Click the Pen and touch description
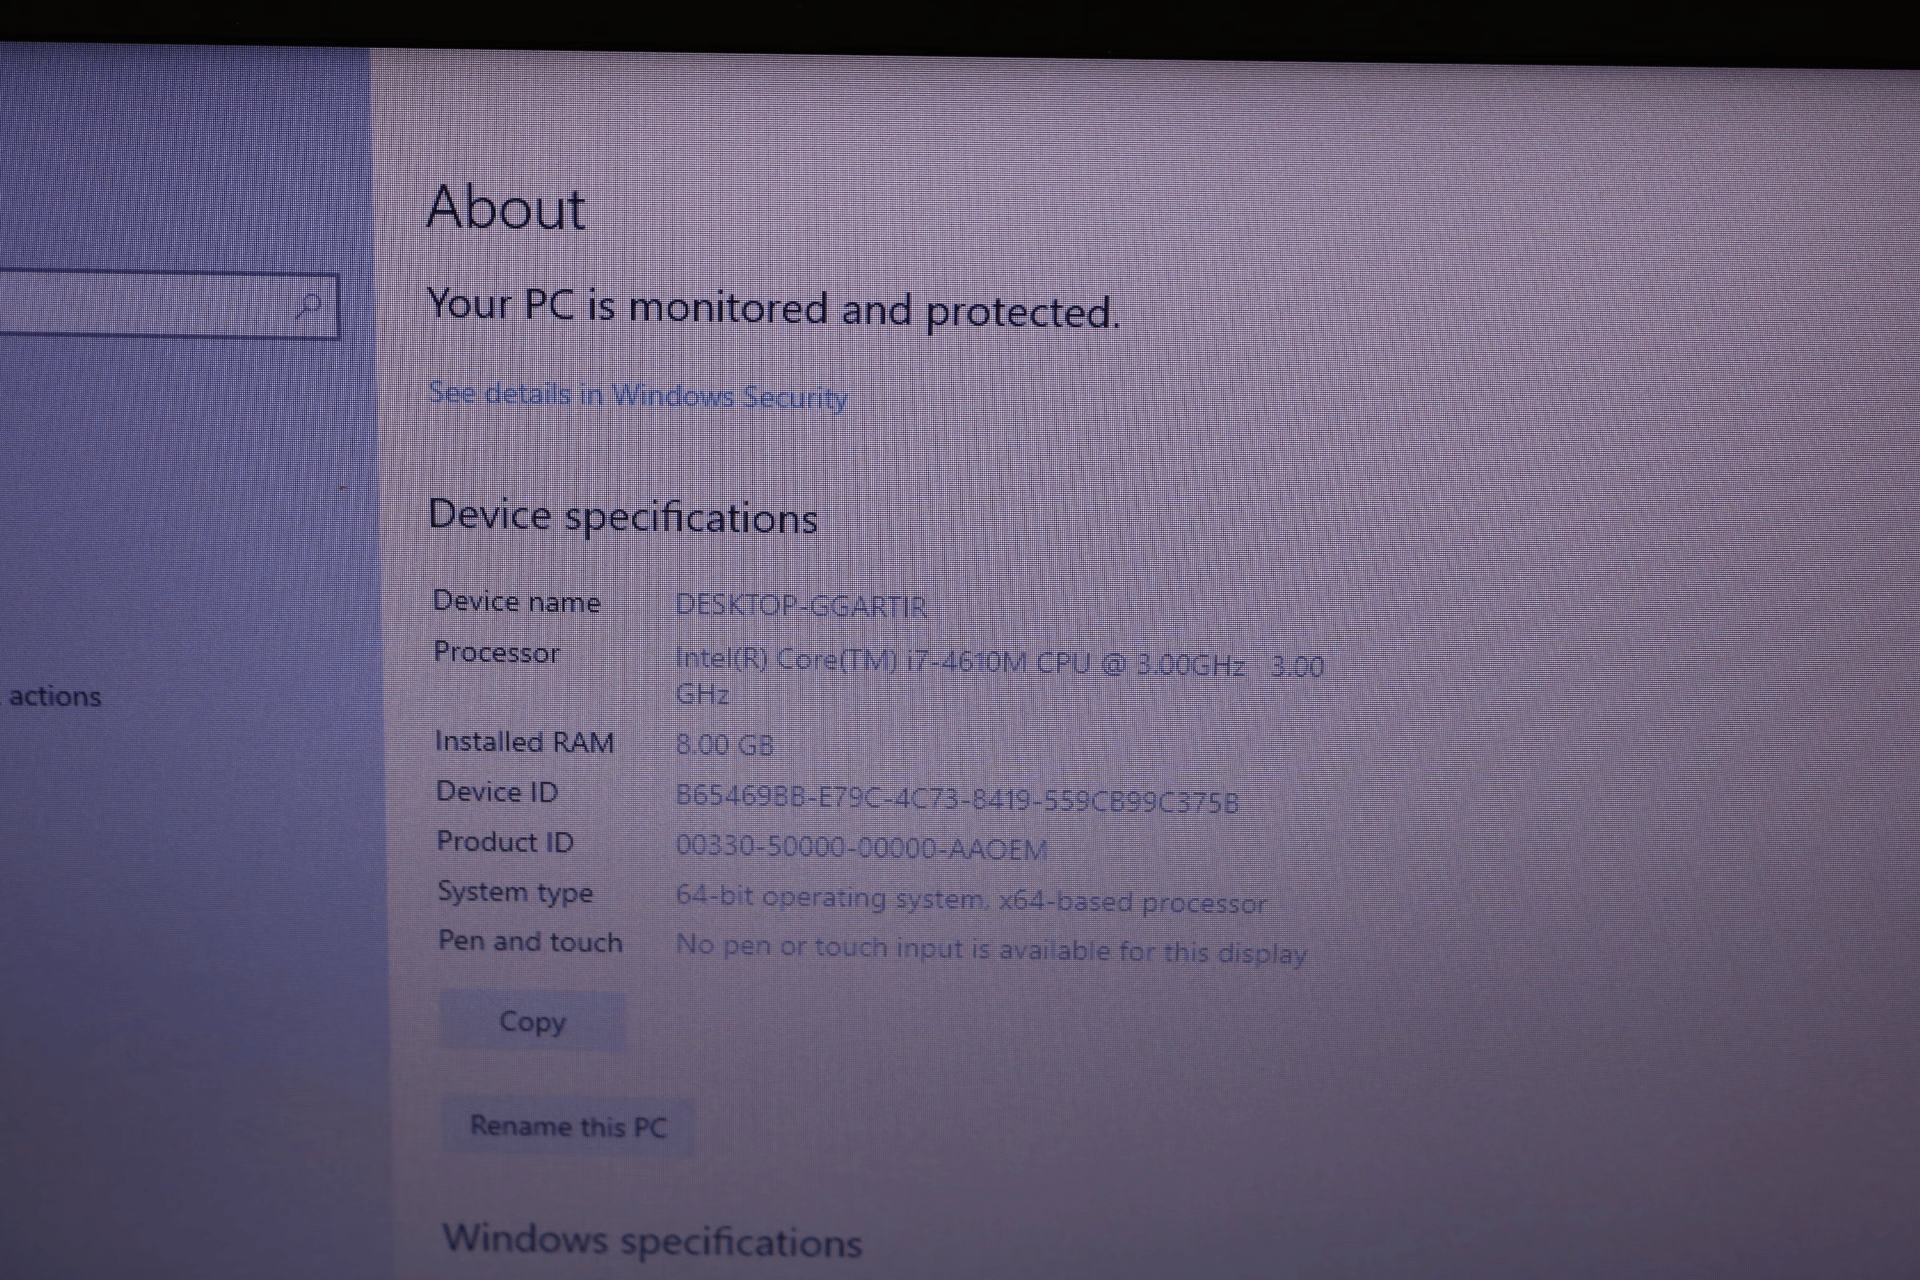 pos(992,948)
